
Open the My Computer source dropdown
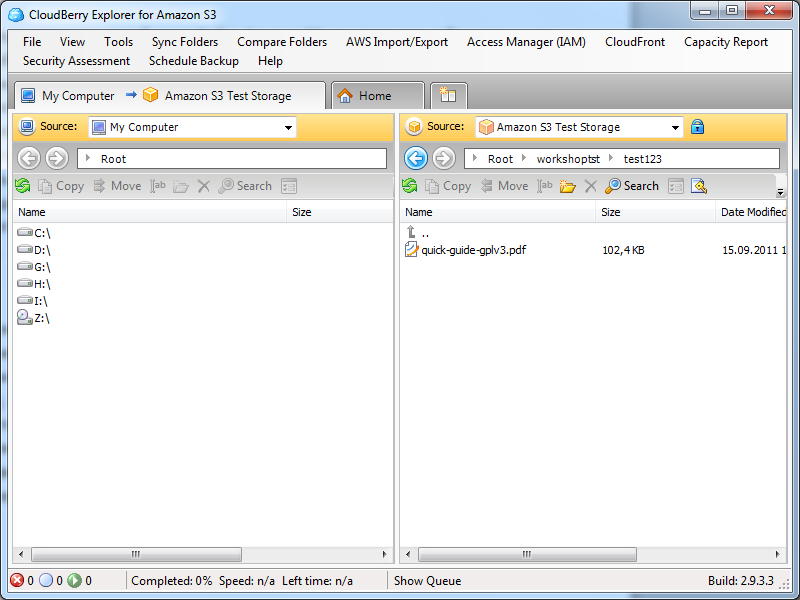click(x=288, y=128)
